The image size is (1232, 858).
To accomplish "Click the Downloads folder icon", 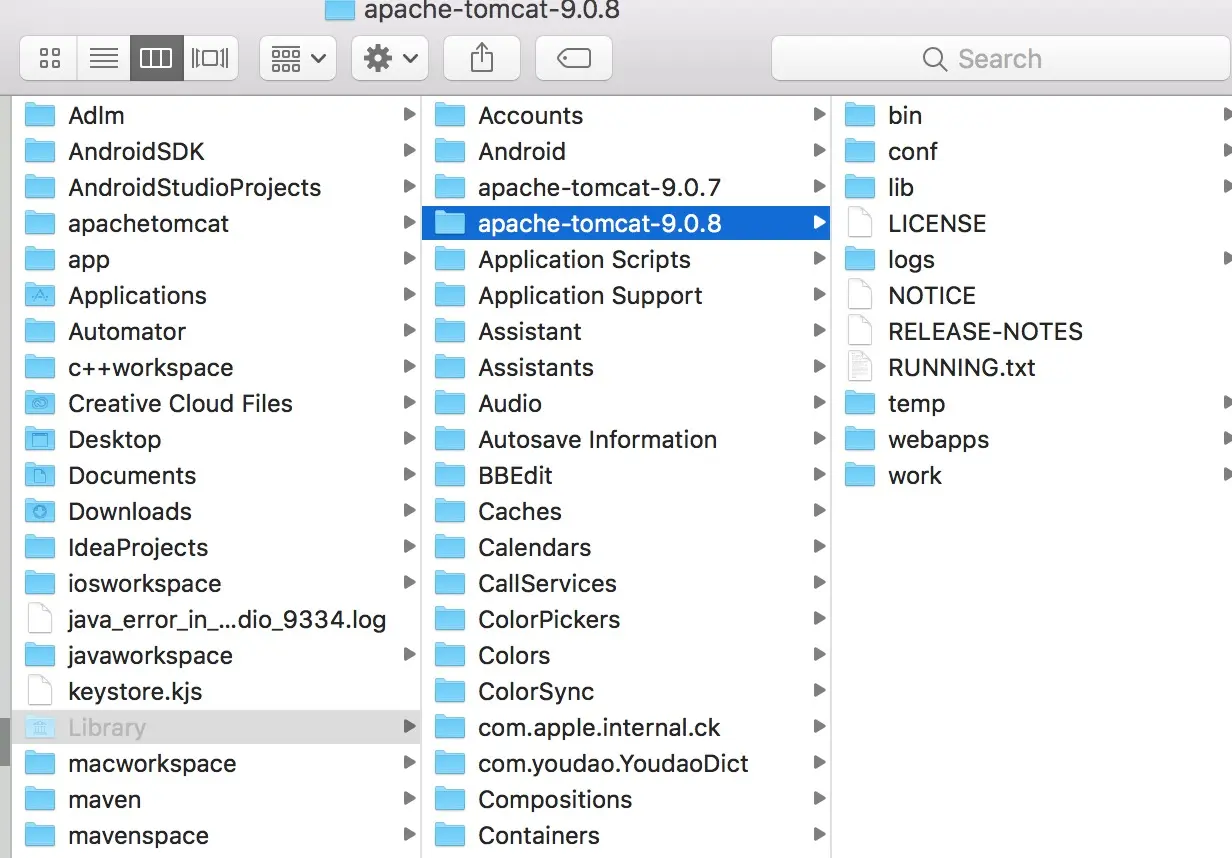I will [x=40, y=512].
